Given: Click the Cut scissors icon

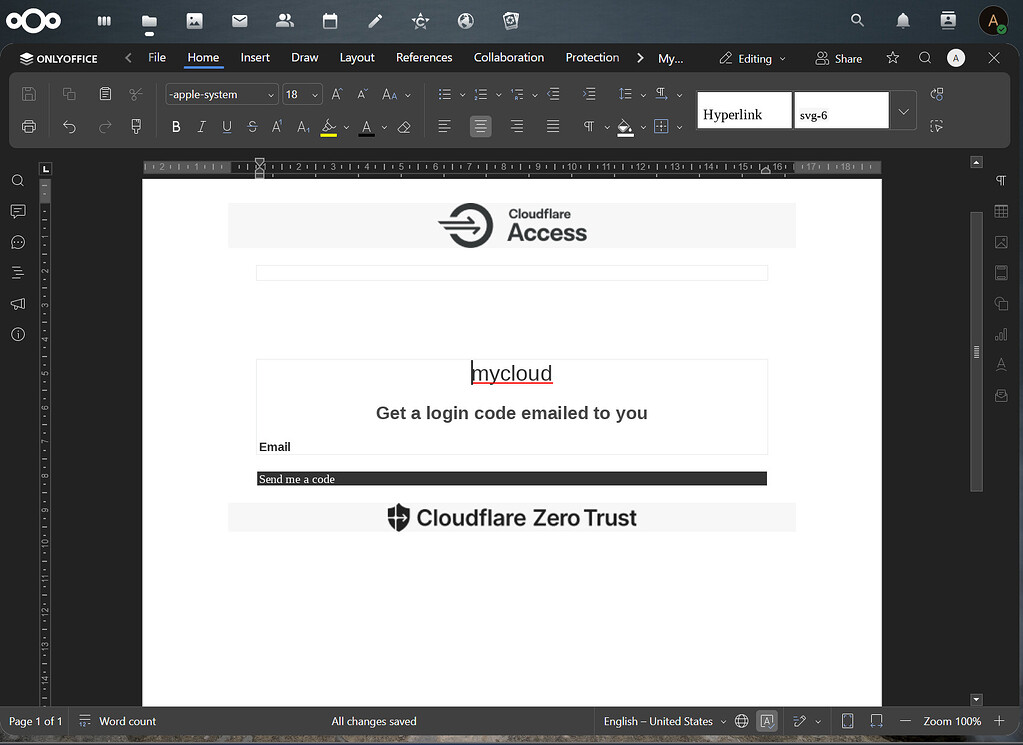Looking at the screenshot, I should [136, 94].
